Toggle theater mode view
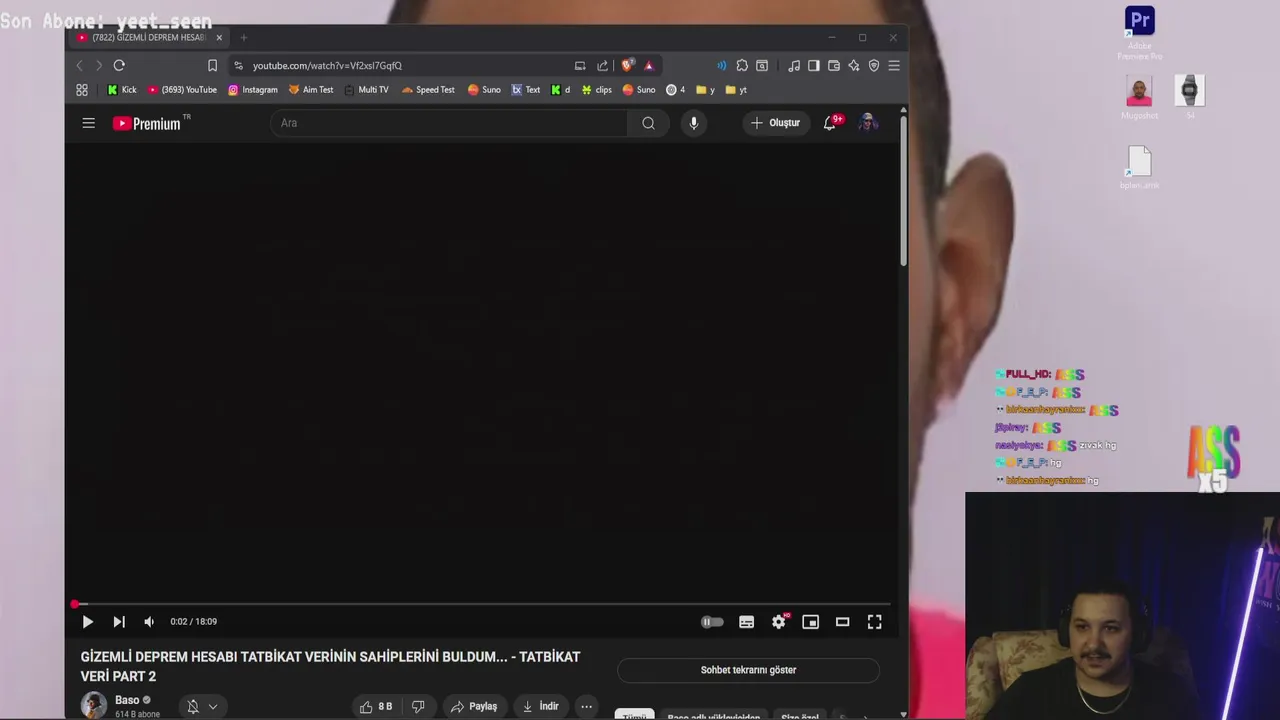The height and width of the screenshot is (720, 1280). coord(842,622)
